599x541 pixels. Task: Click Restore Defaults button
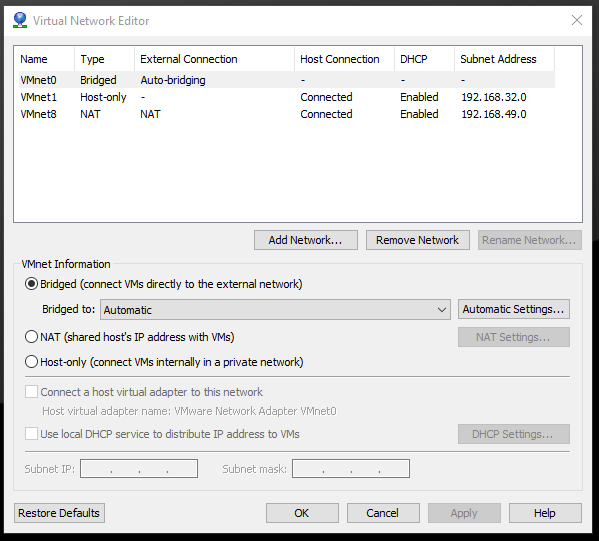pos(59,513)
